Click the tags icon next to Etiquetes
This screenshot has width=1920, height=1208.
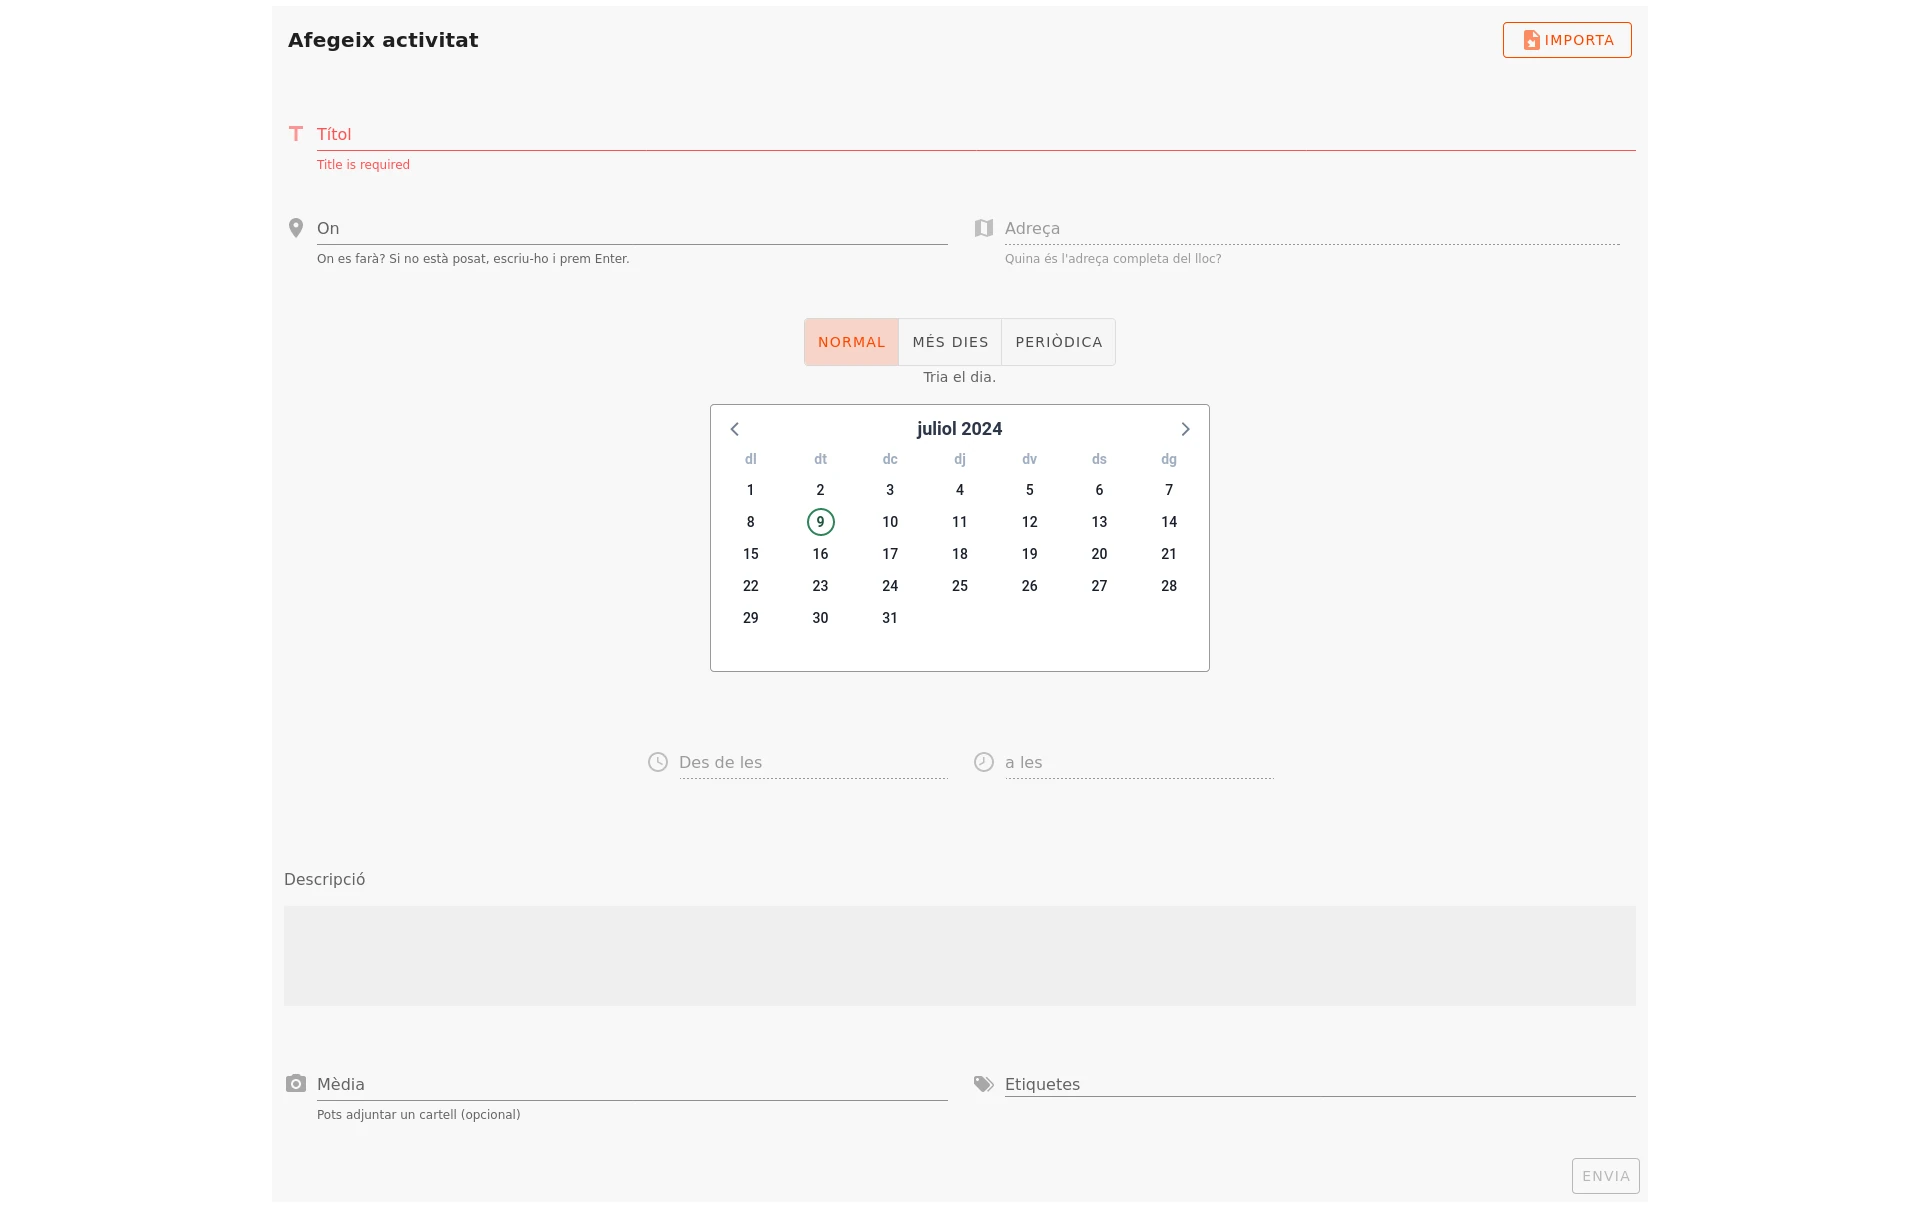click(x=984, y=1084)
